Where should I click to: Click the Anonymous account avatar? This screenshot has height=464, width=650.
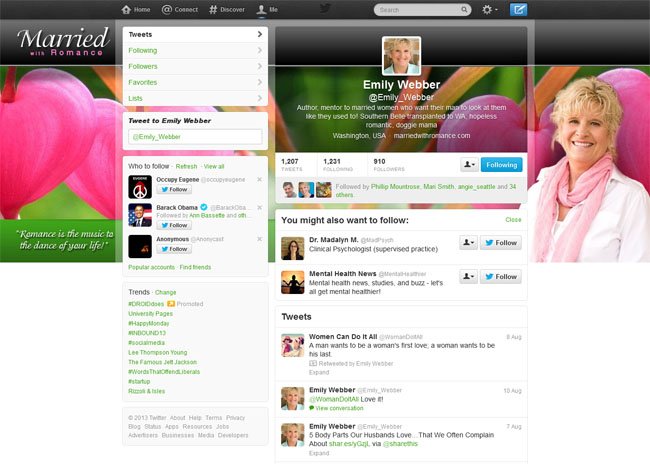pos(140,246)
